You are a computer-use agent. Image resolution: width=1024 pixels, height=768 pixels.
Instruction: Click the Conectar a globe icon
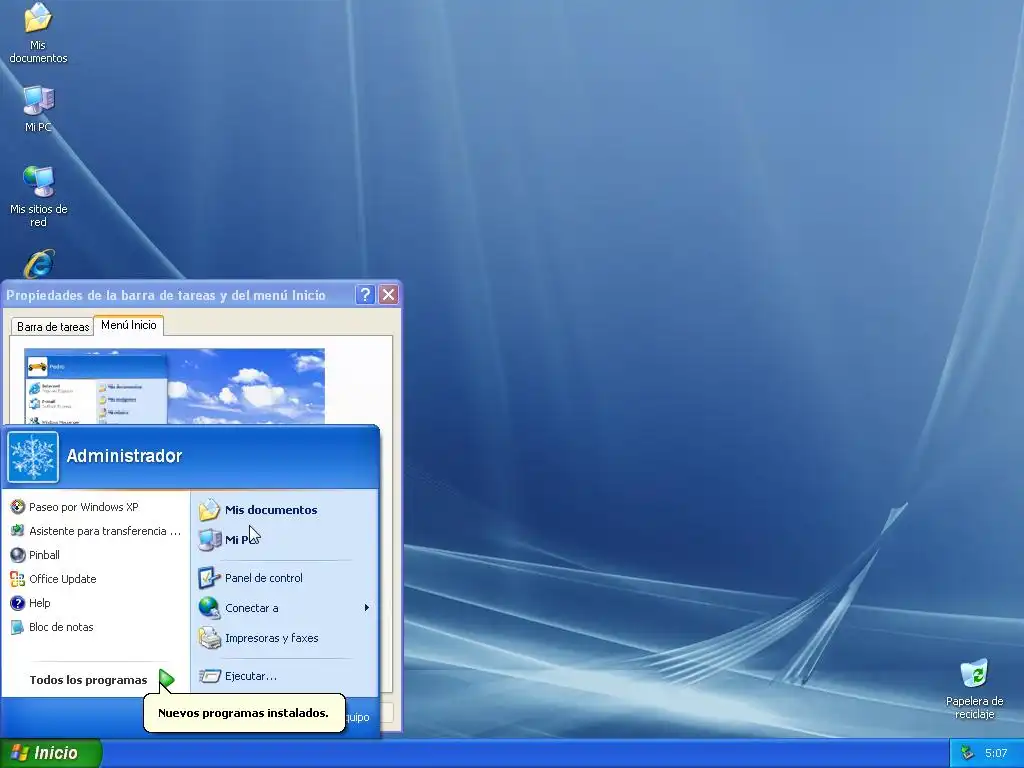pyautogui.click(x=209, y=608)
